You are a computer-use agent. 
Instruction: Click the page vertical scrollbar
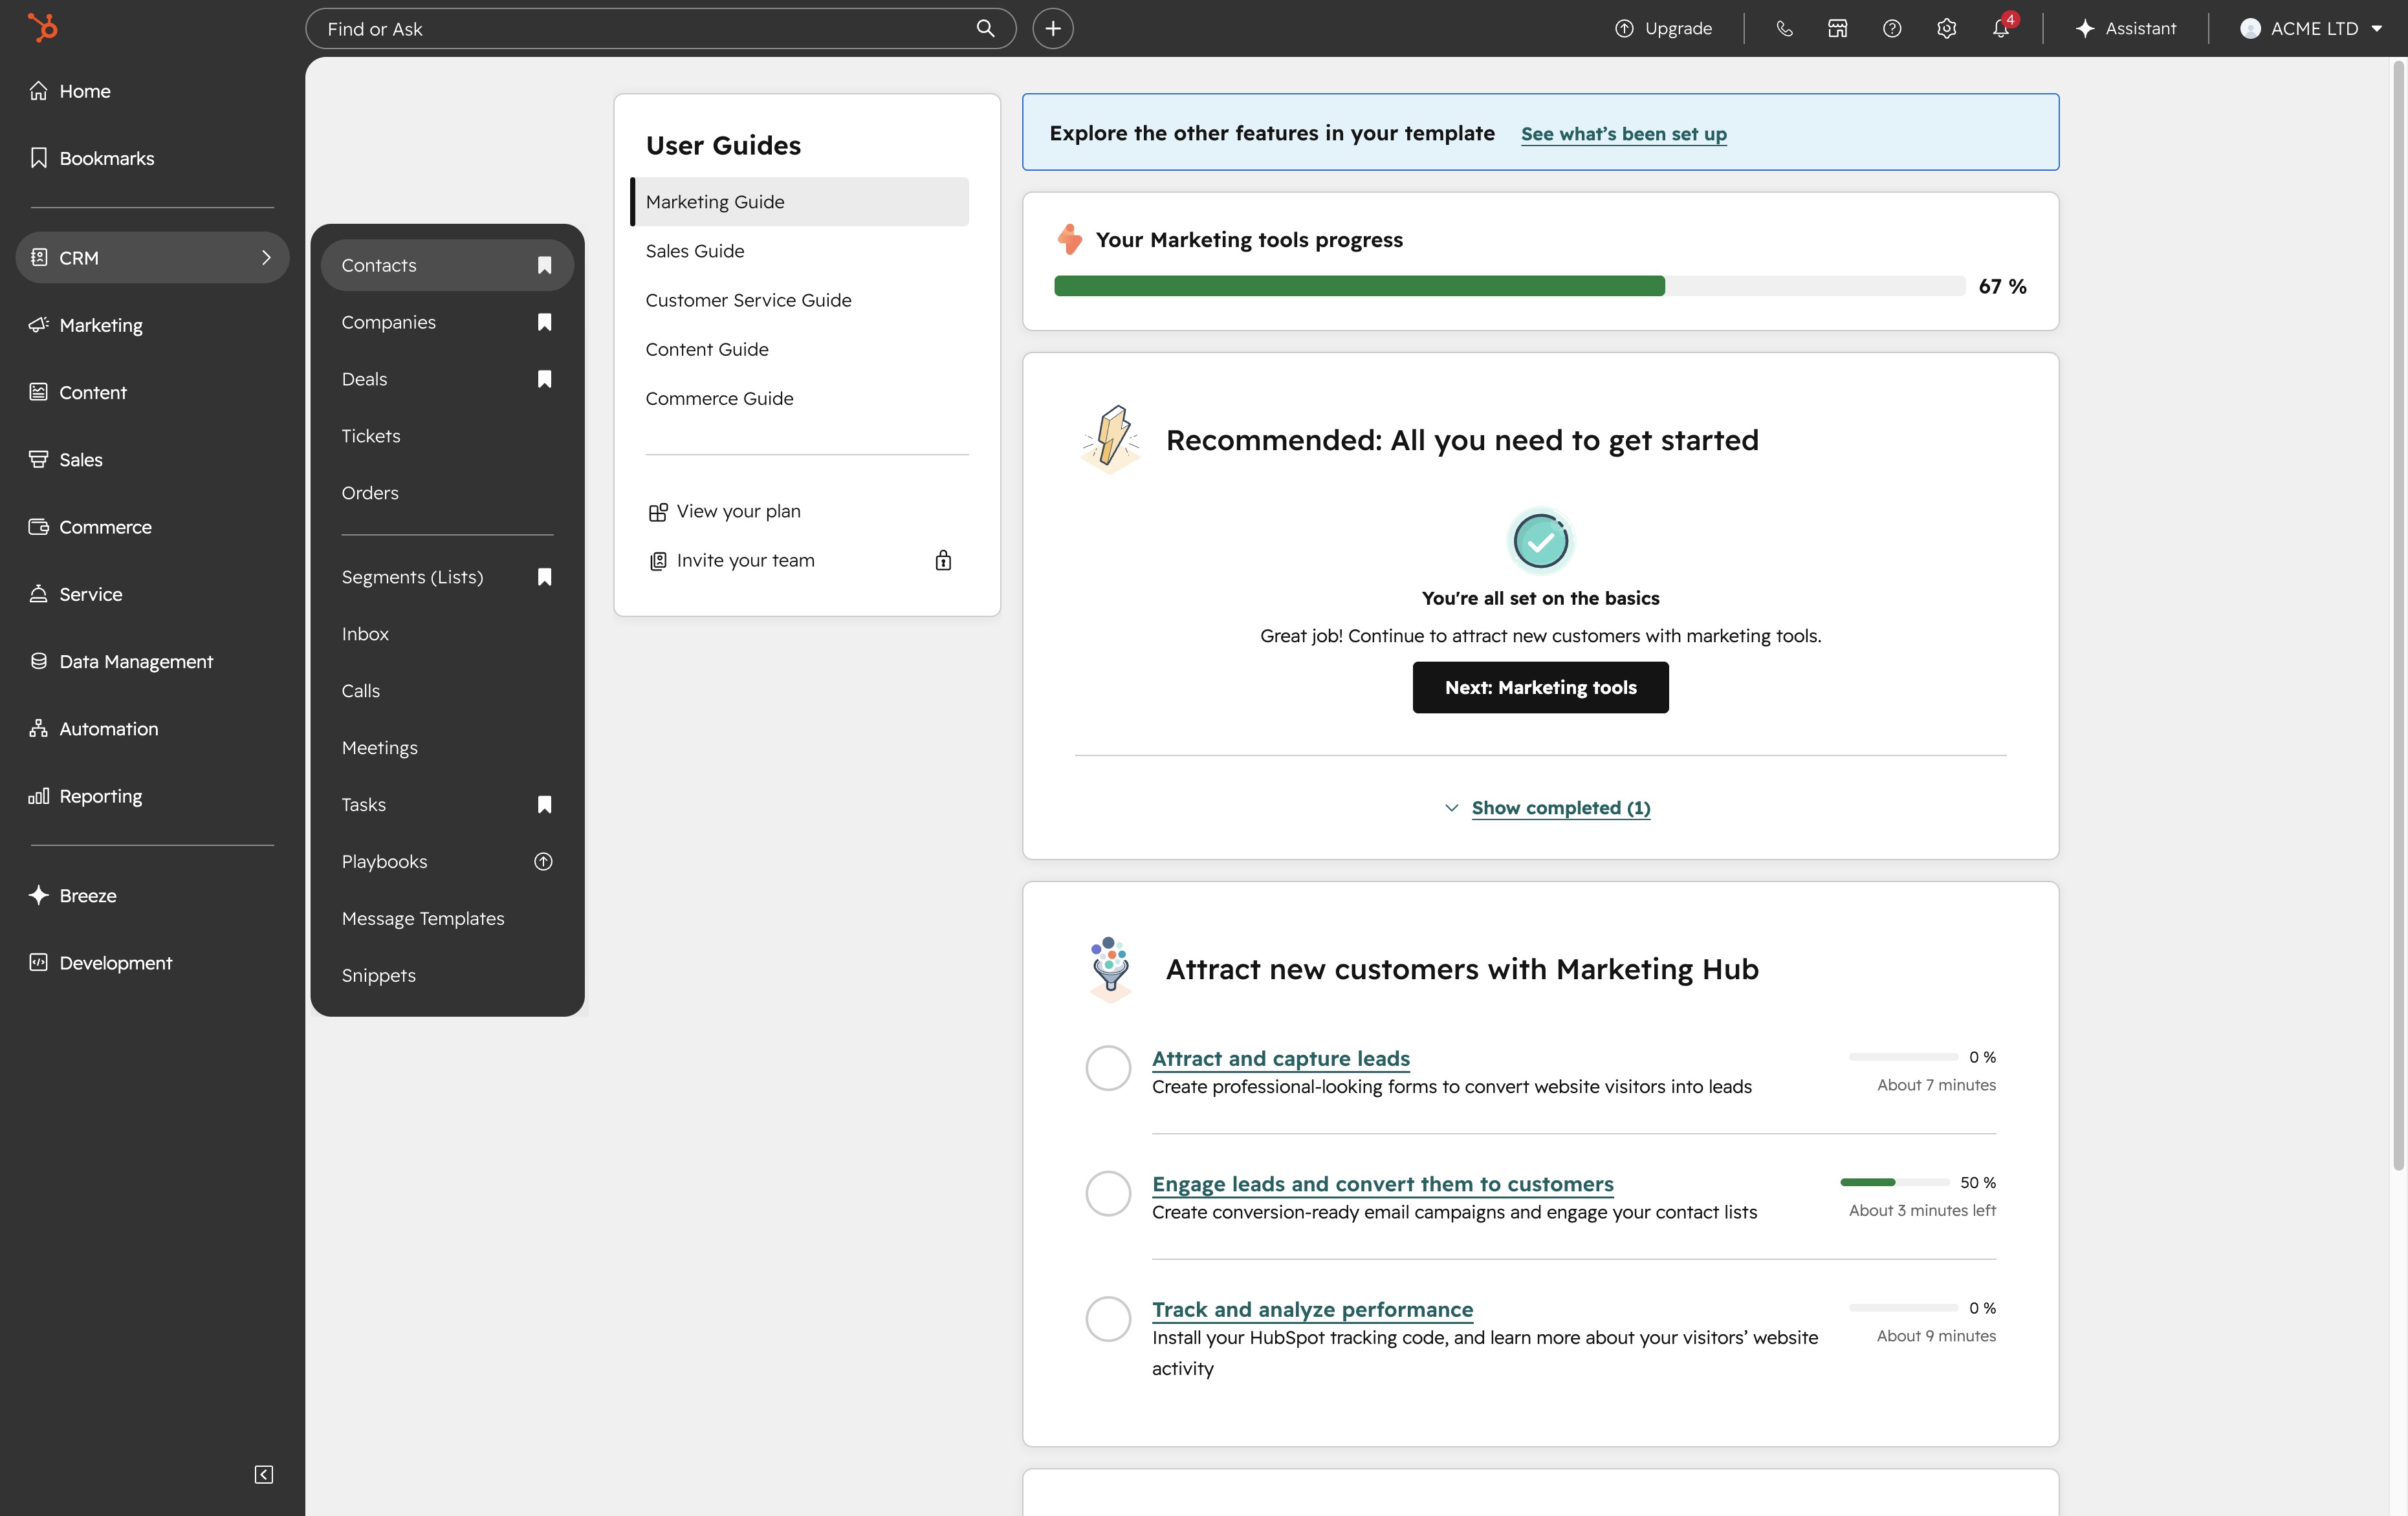tap(2398, 615)
